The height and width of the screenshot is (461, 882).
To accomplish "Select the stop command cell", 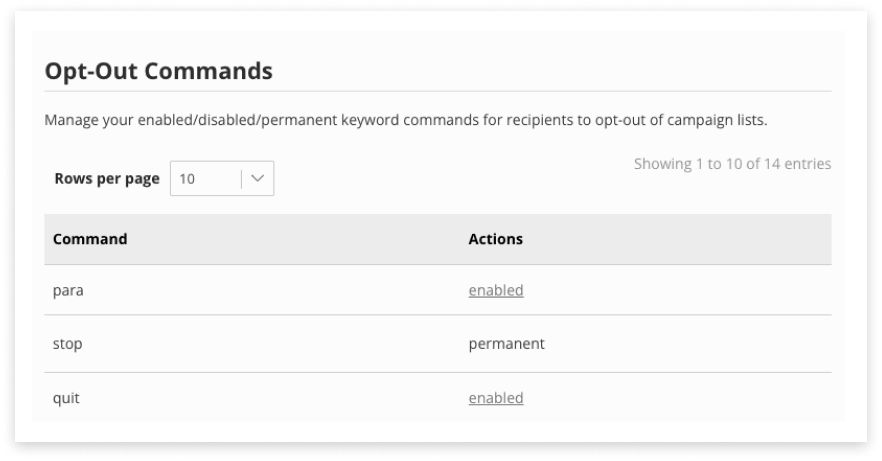I will (67, 344).
